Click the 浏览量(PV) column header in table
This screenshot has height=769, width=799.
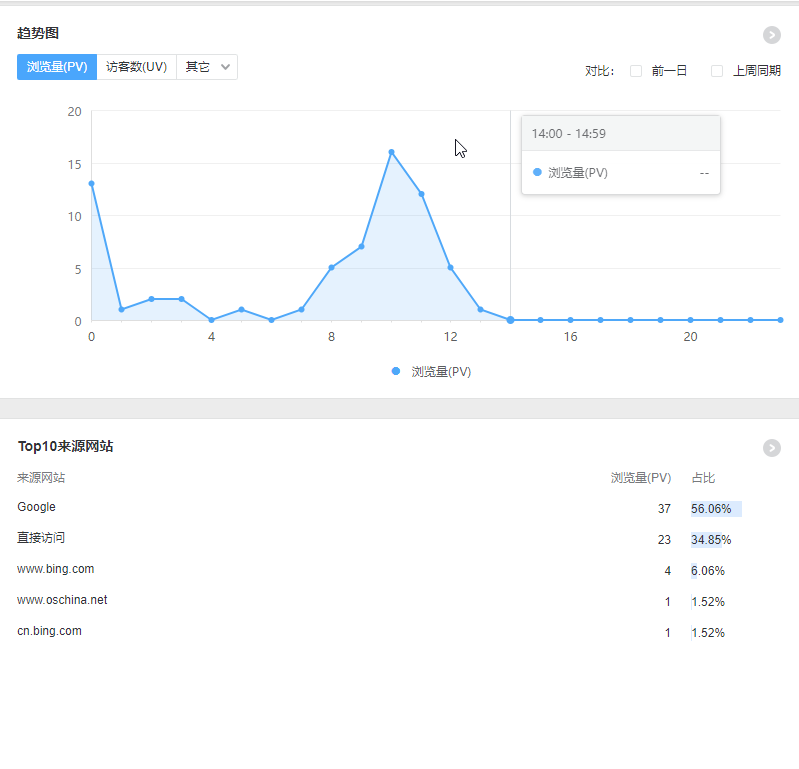click(640, 478)
